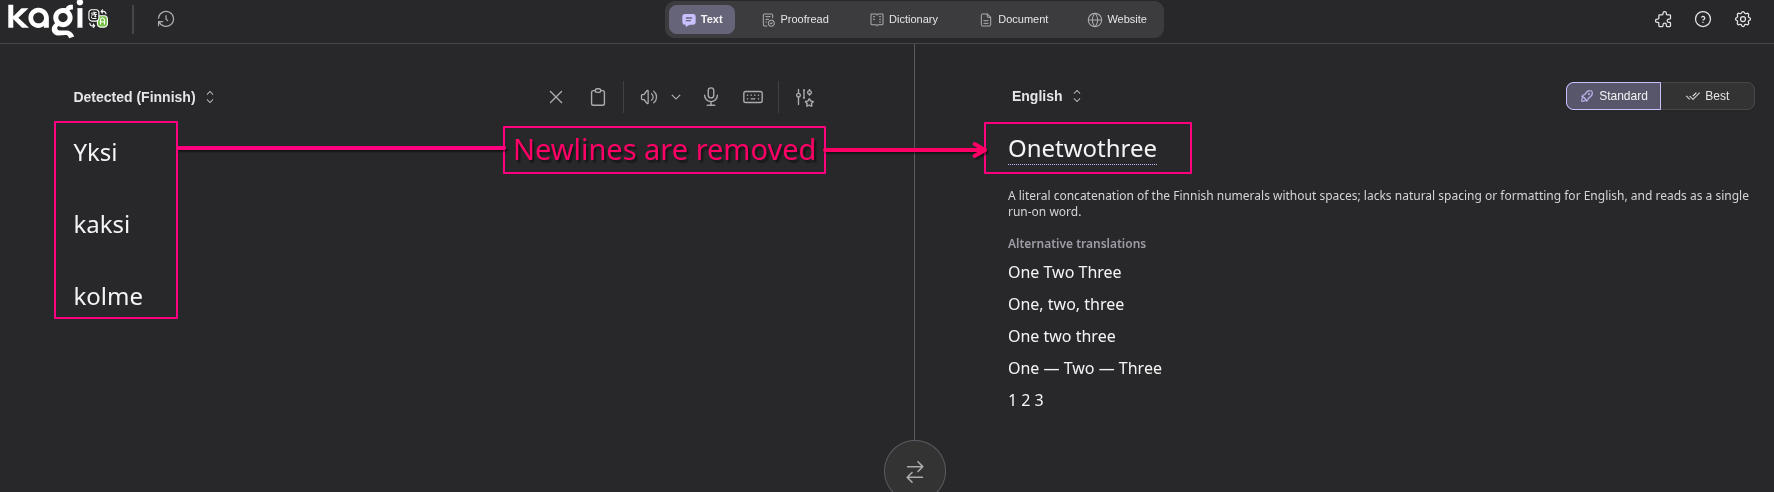Play source text audio speaker icon
Image resolution: width=1774 pixels, height=492 pixels.
point(648,97)
